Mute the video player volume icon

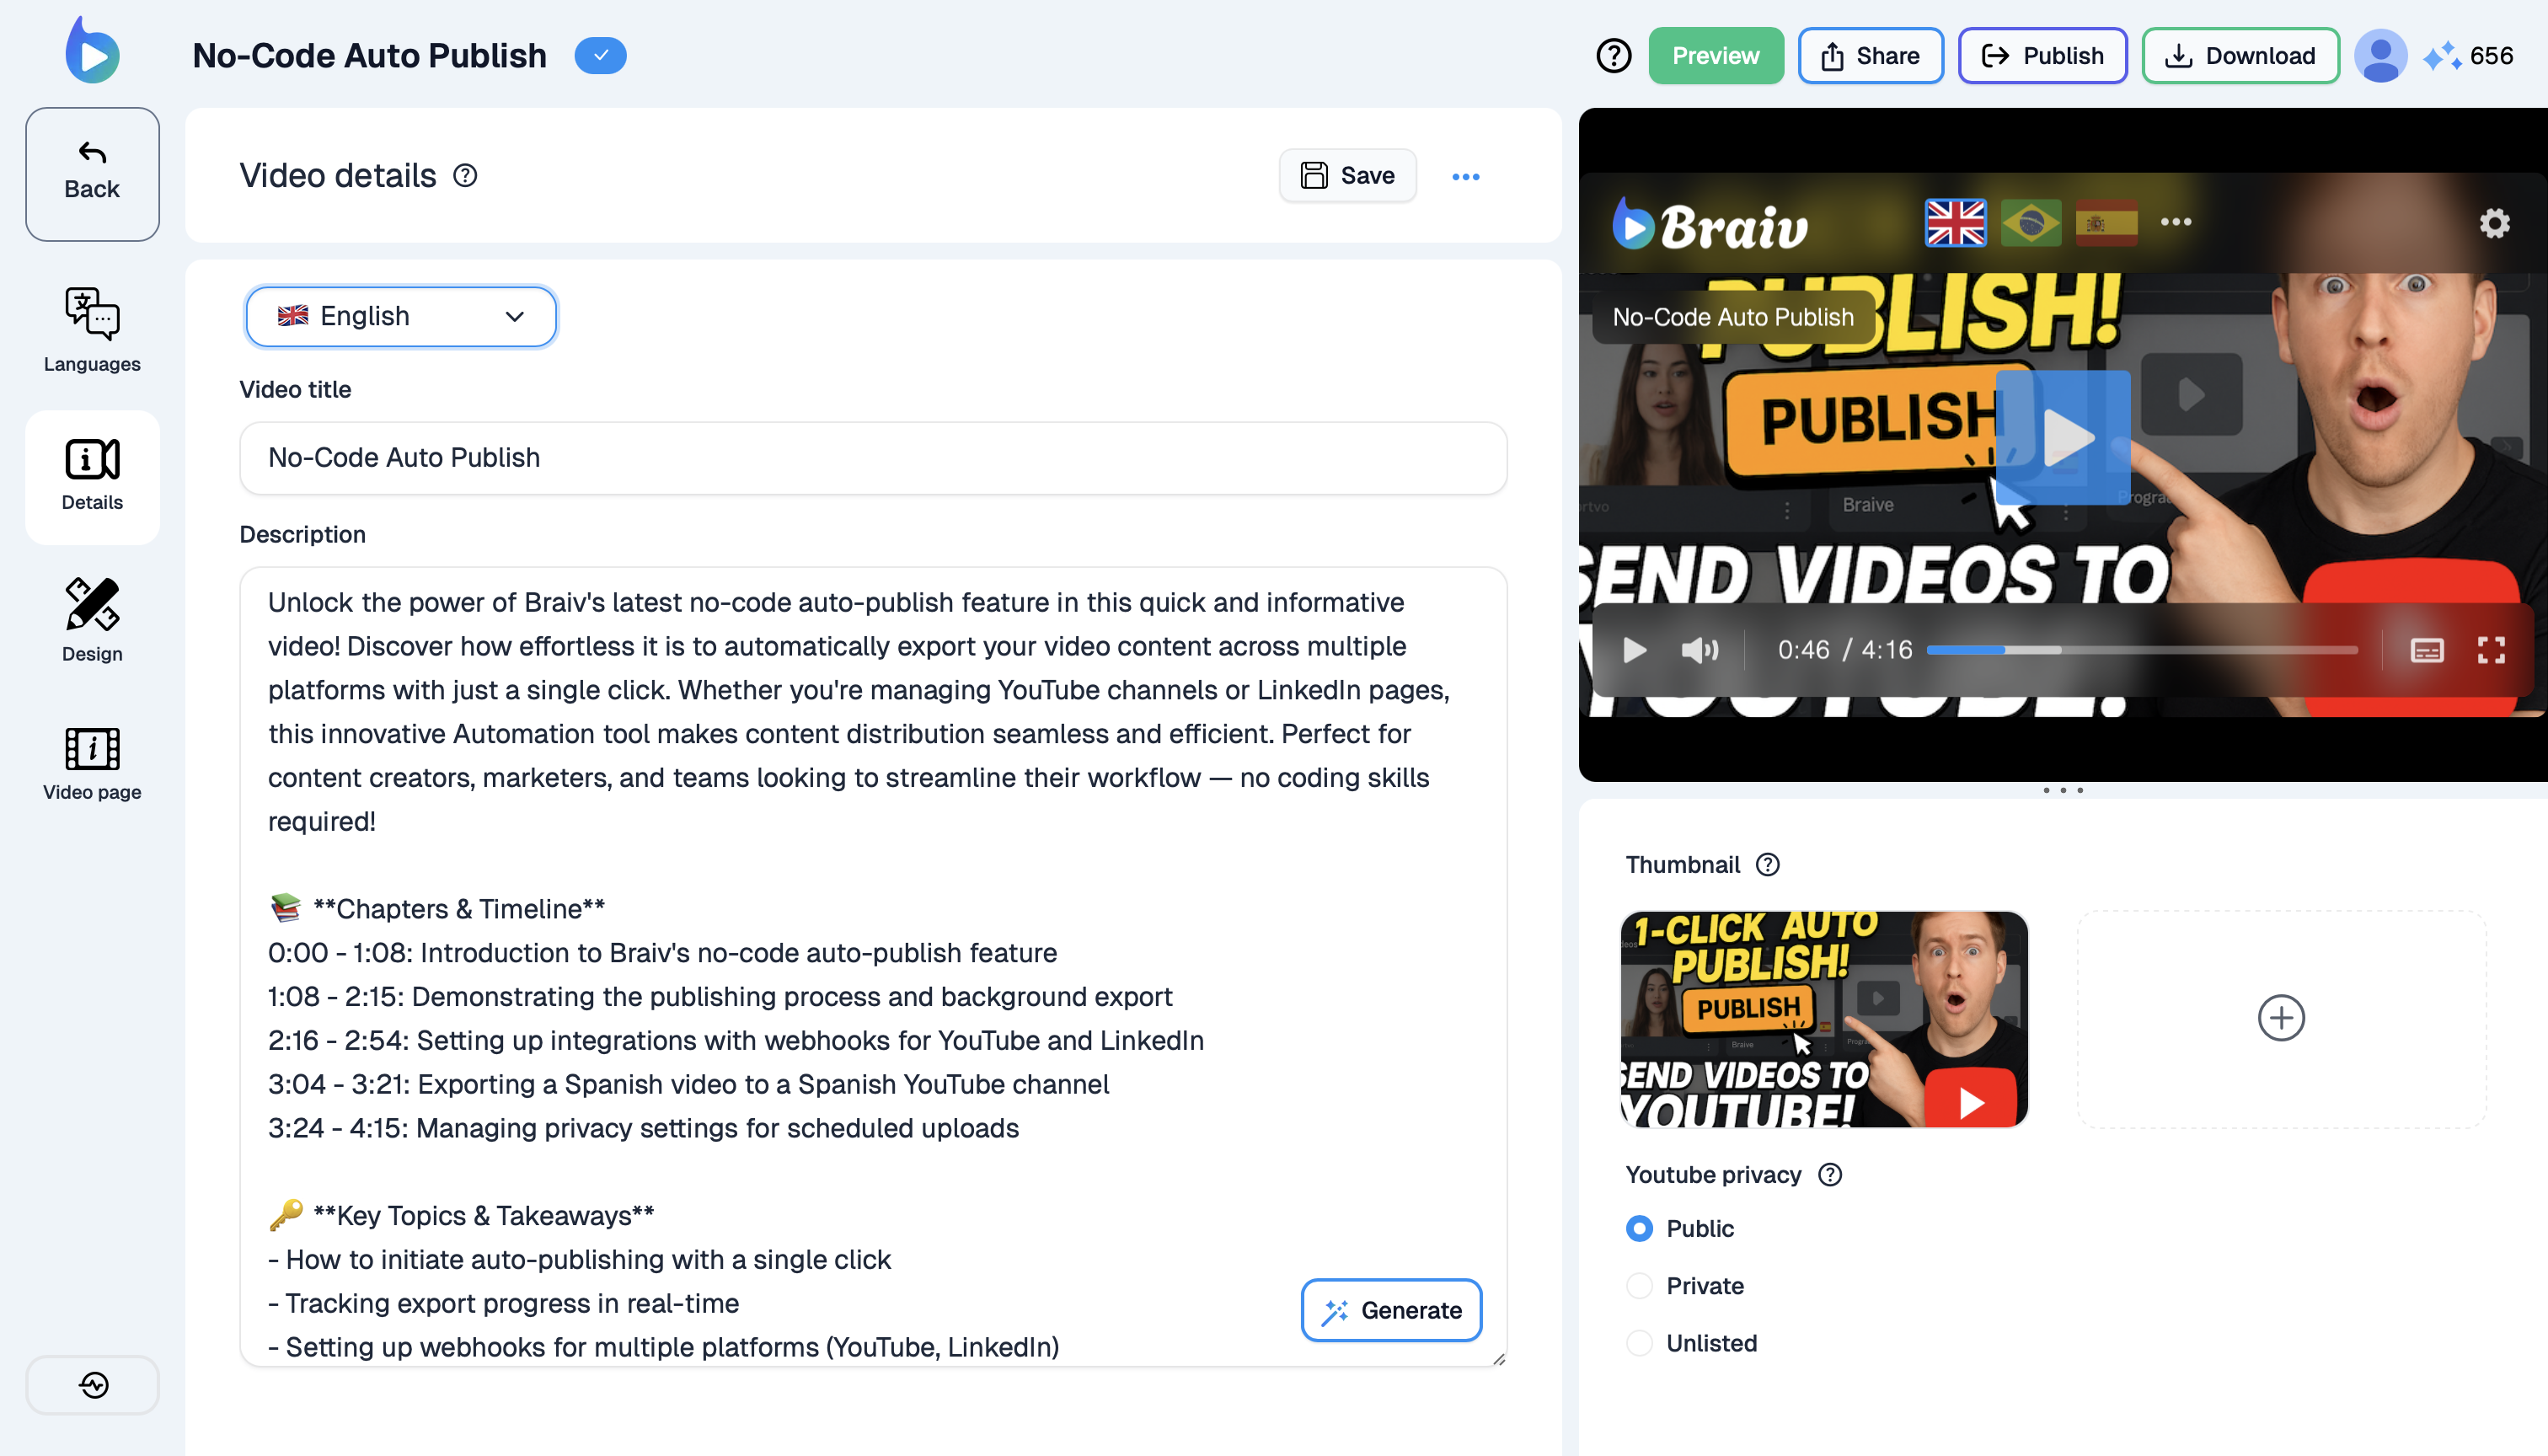coord(1699,650)
